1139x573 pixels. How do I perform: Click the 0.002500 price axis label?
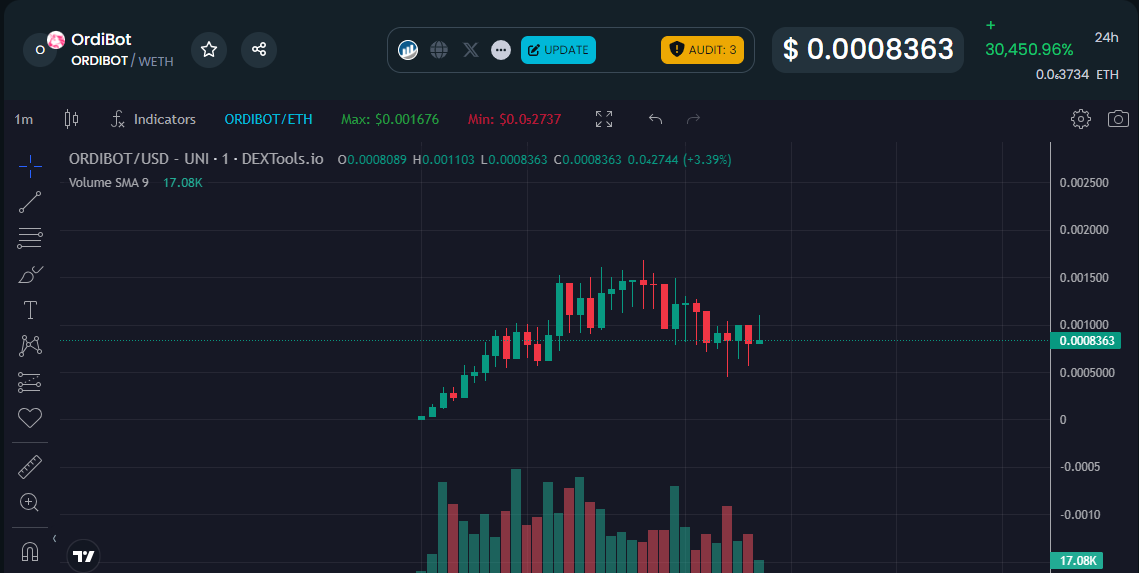point(1084,182)
